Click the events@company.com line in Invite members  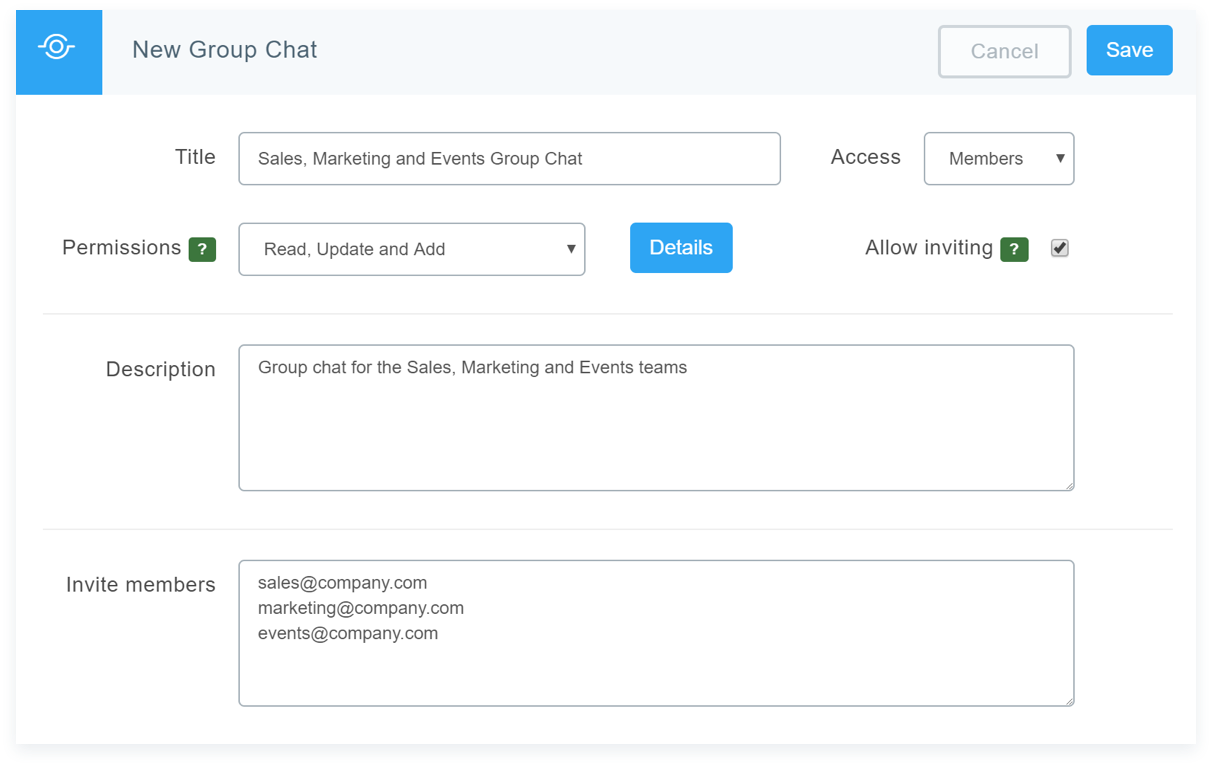click(347, 633)
